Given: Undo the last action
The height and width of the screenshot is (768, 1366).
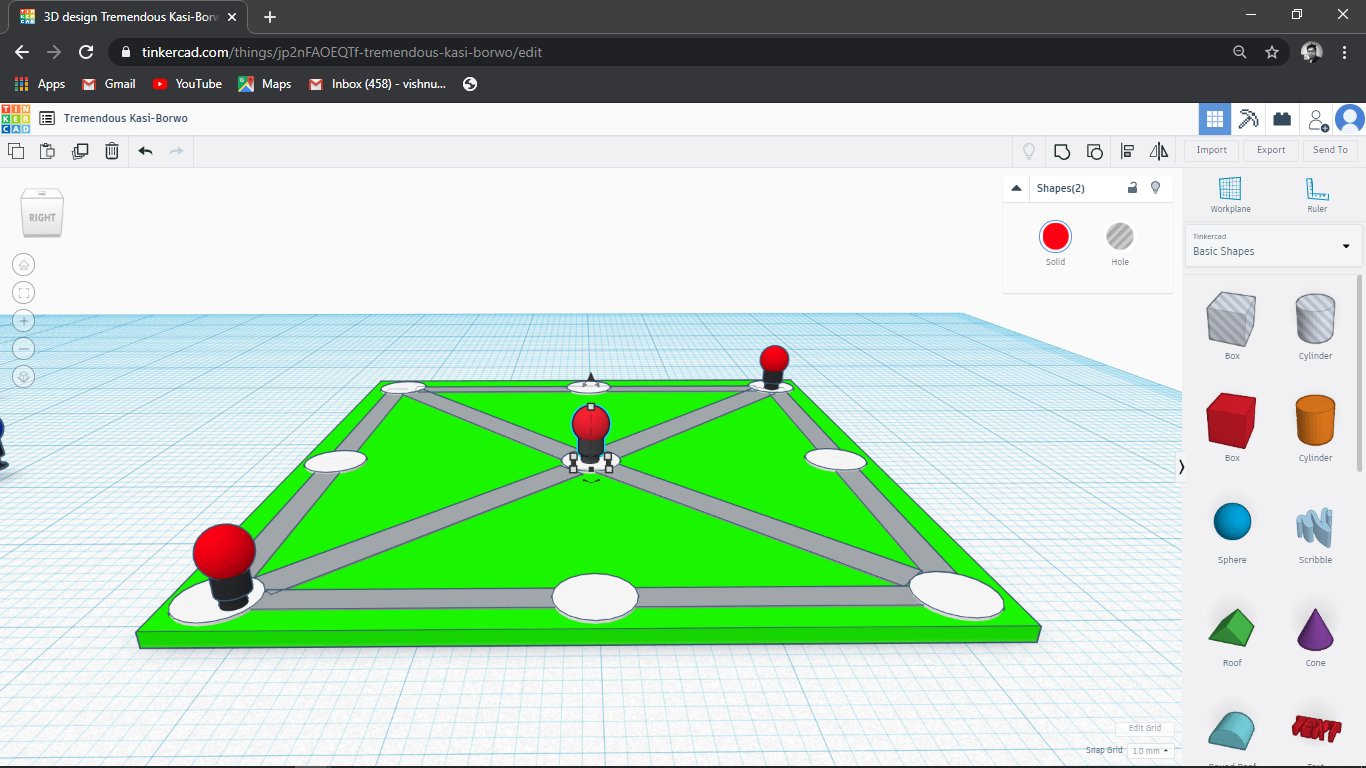Looking at the screenshot, I should pyautogui.click(x=146, y=151).
